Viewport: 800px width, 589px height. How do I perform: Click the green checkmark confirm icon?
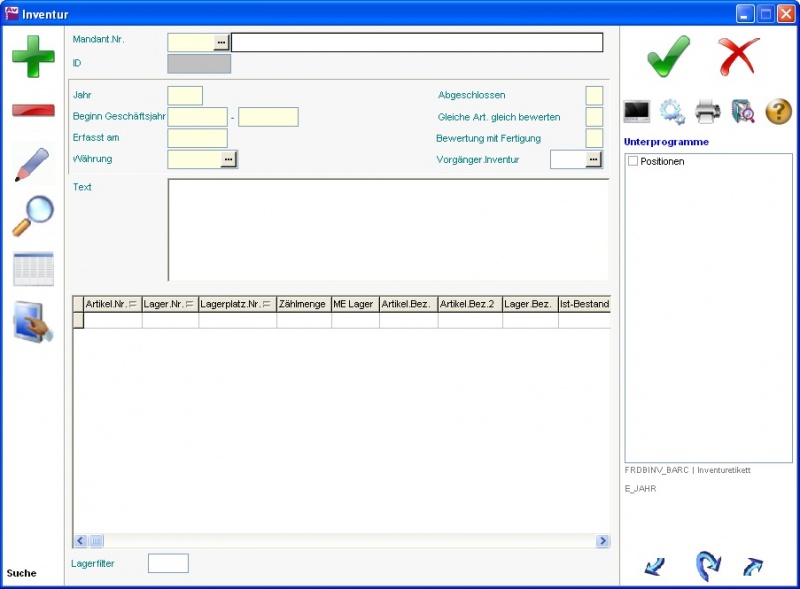tap(668, 56)
